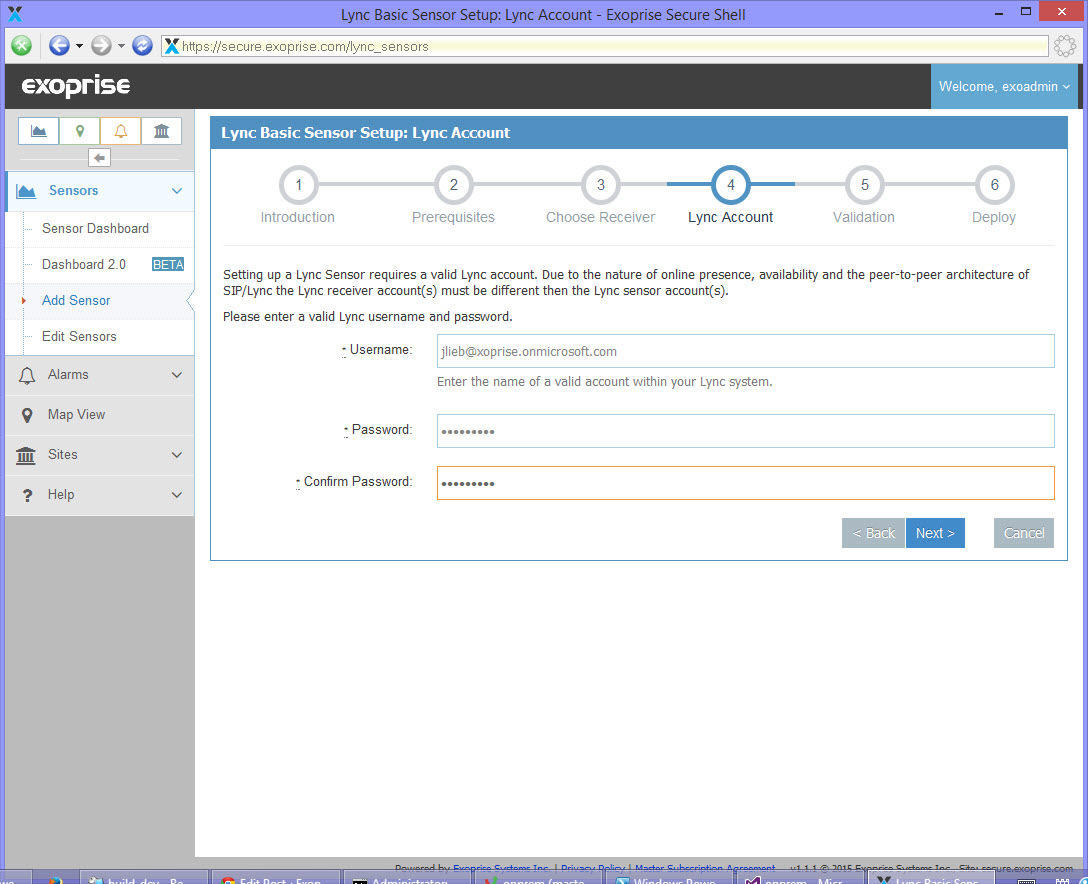This screenshot has height=884, width=1088.
Task: Open the Welcome, exoadmin user menu
Action: pos(1004,87)
